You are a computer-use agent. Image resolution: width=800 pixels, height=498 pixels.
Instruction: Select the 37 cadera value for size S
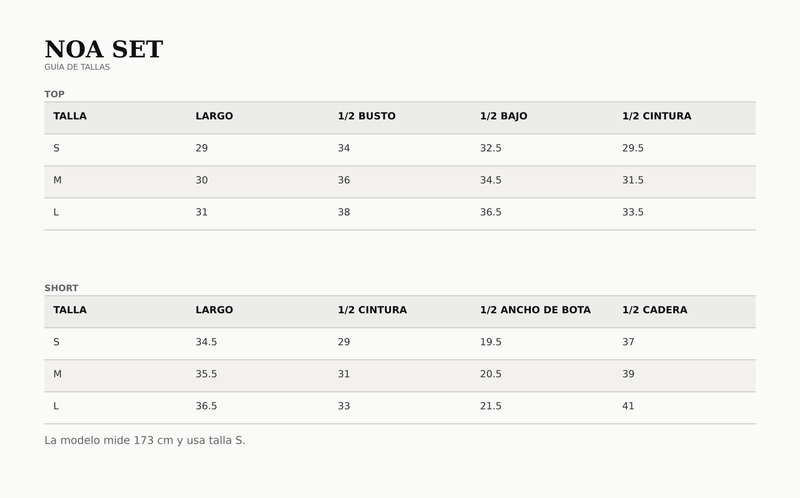point(628,342)
